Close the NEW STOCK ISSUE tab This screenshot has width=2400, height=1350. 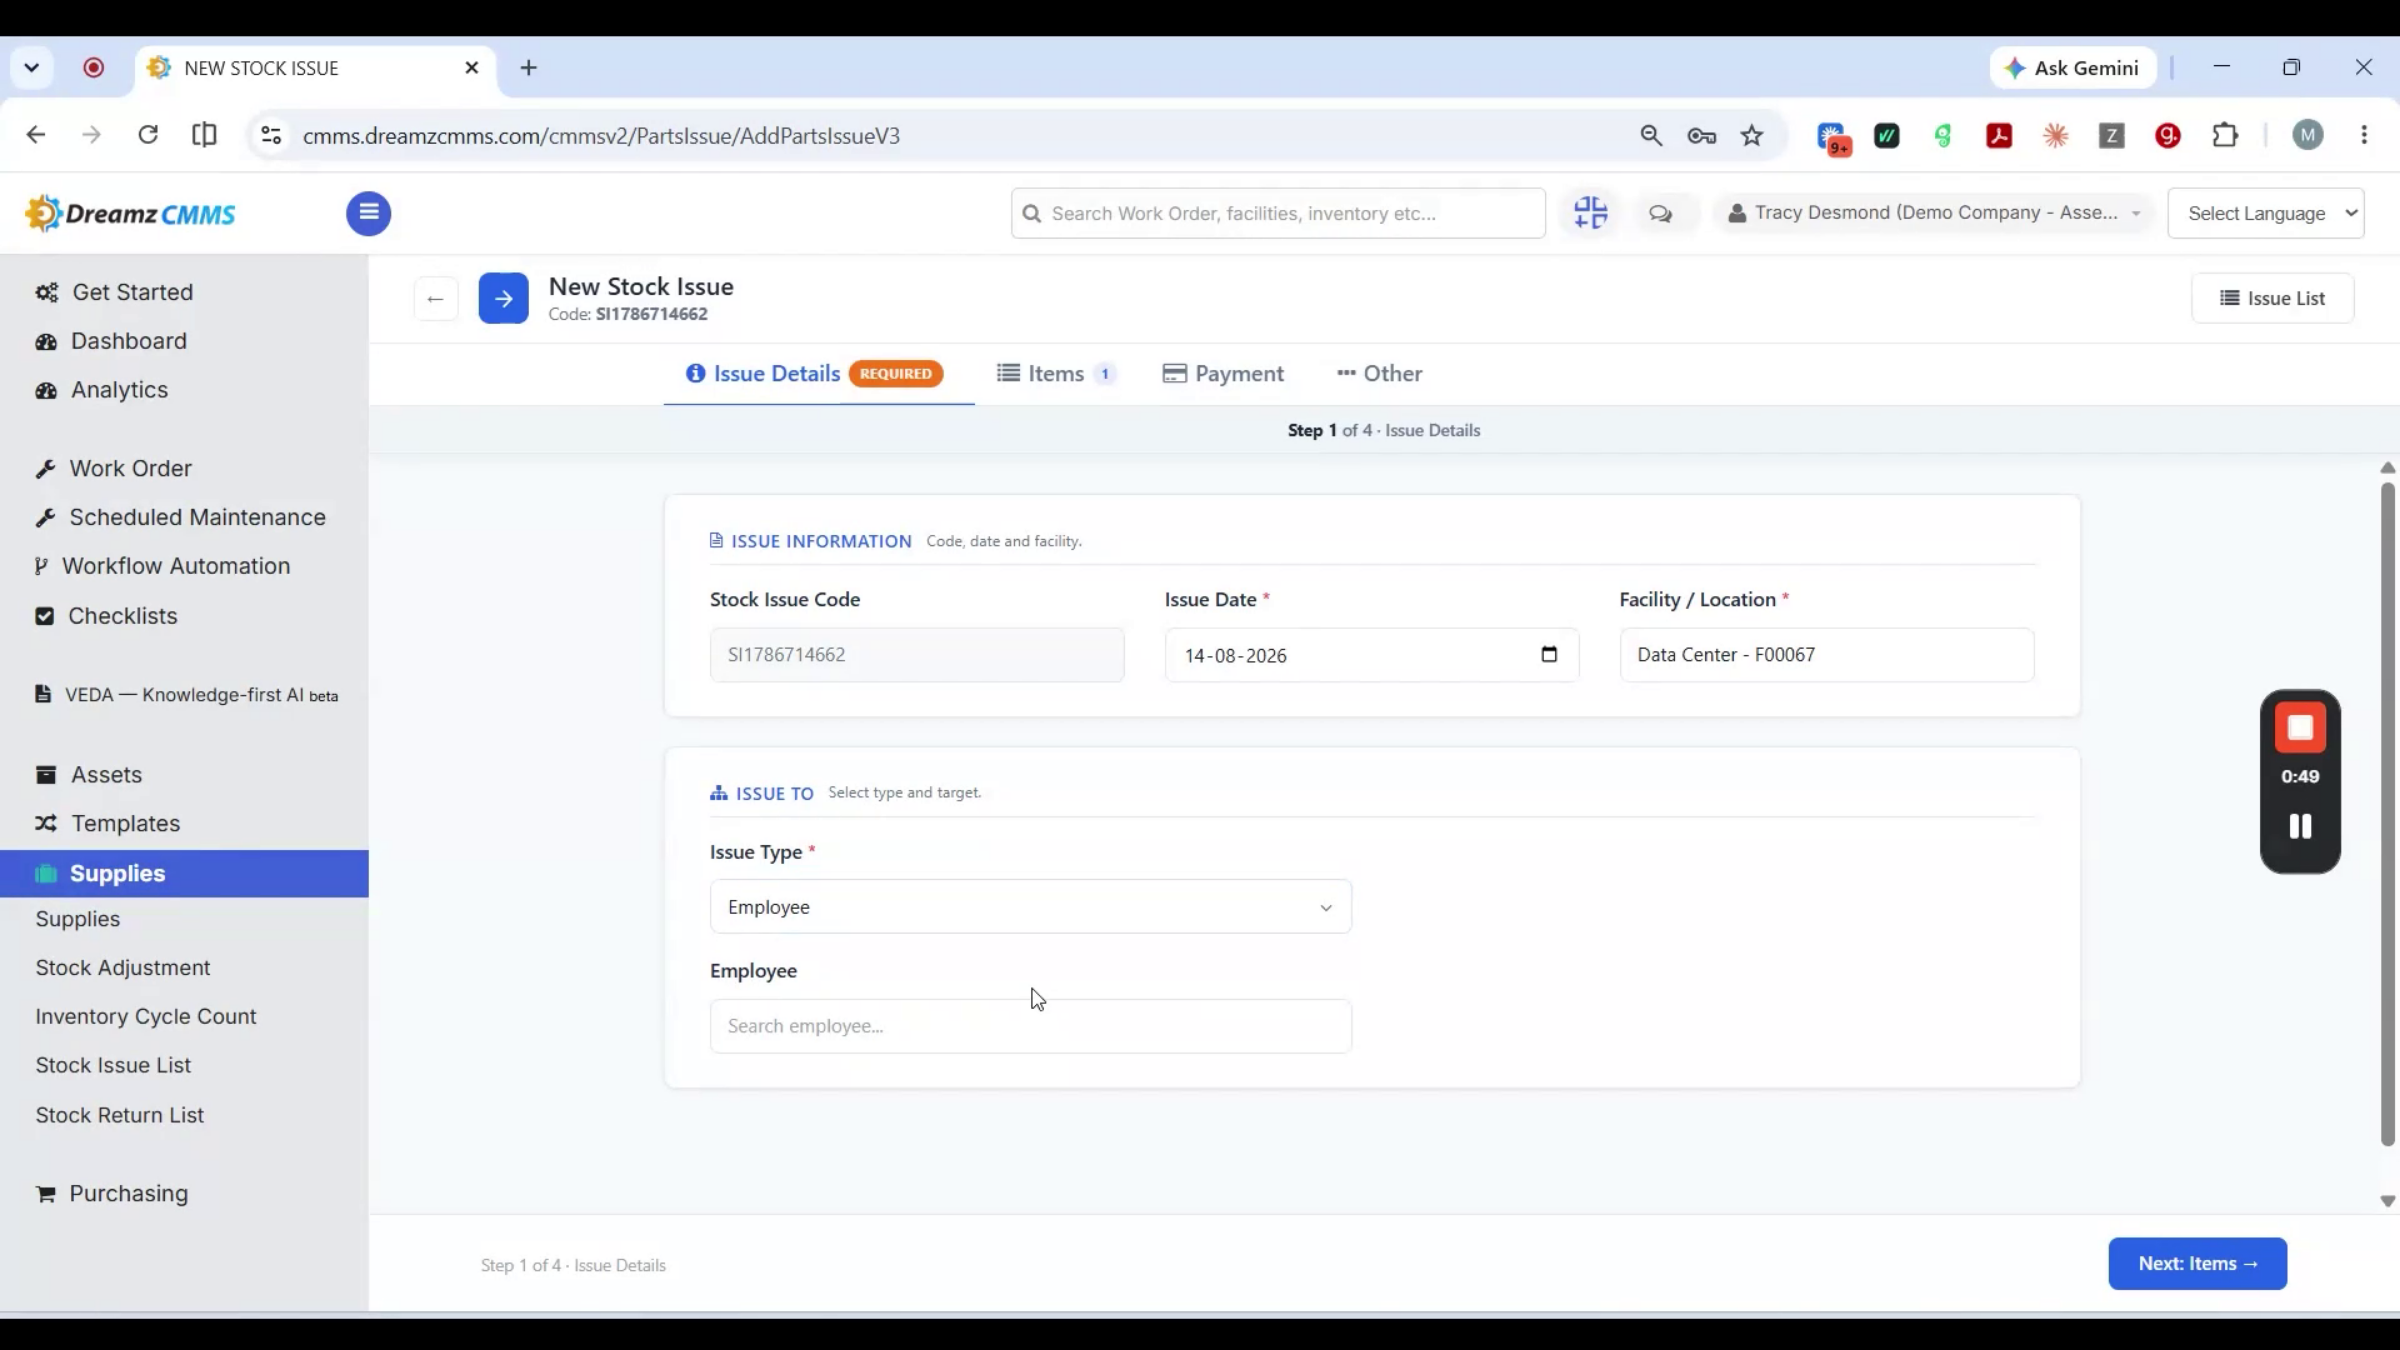[472, 67]
